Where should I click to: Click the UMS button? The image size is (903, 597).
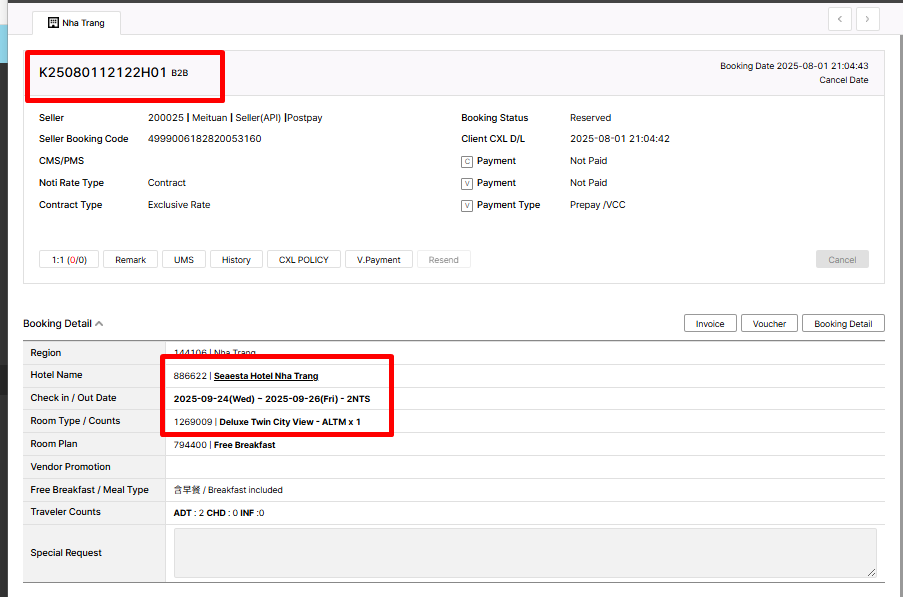point(184,260)
